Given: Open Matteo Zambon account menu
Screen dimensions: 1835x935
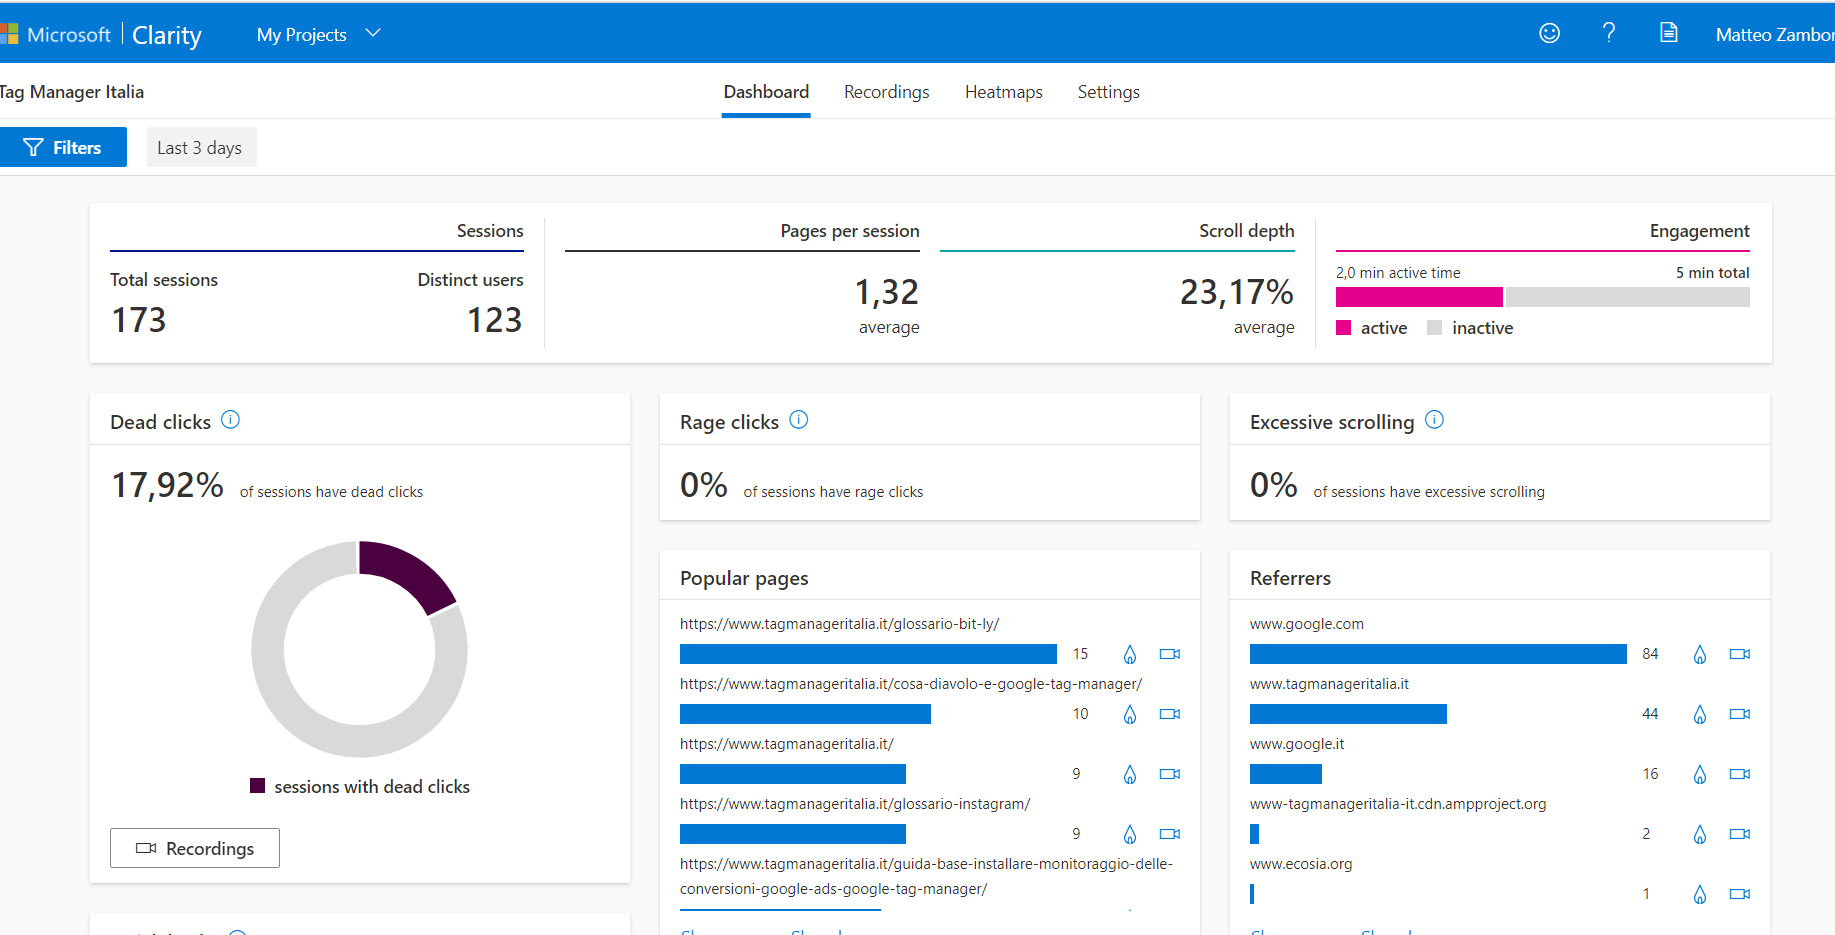Looking at the screenshot, I should pyautogui.click(x=1775, y=35).
